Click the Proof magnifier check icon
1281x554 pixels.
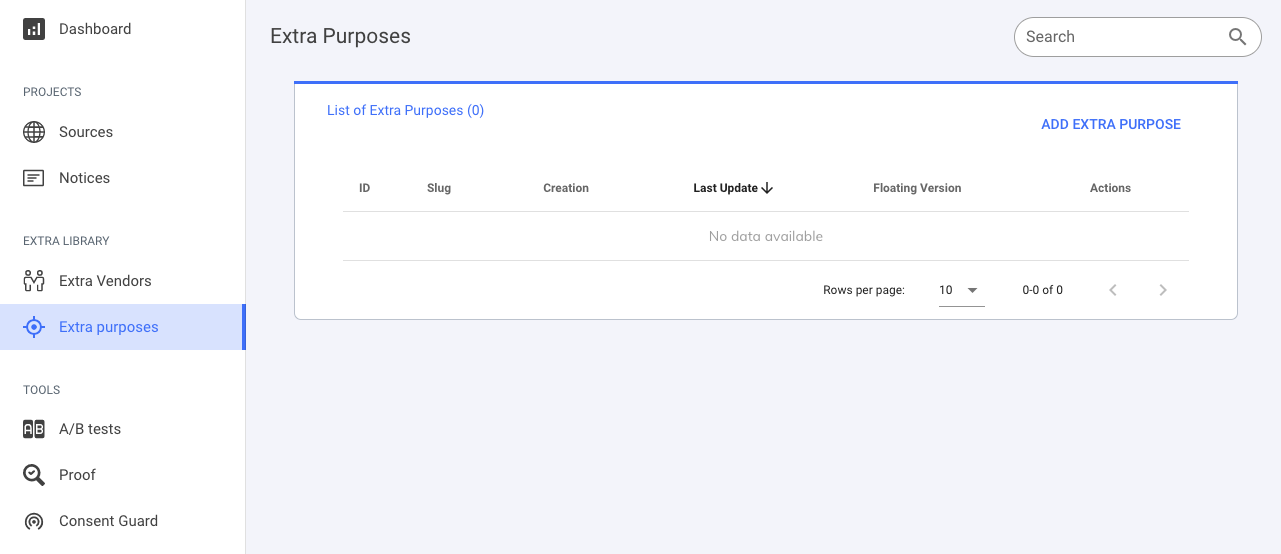coord(34,475)
